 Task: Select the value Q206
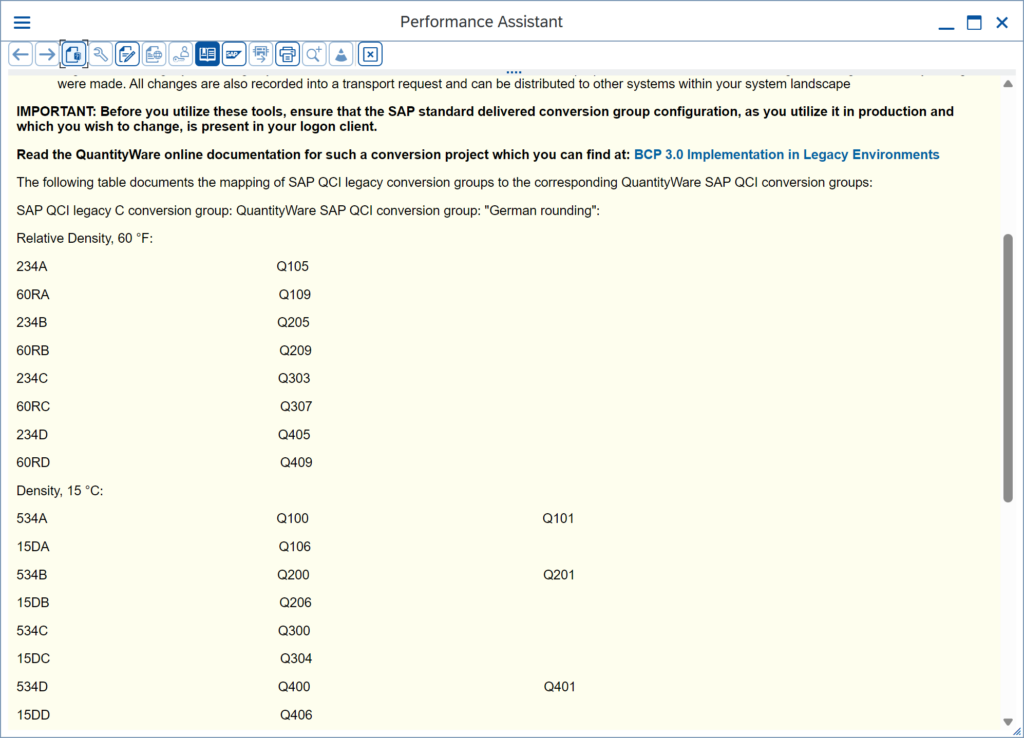tap(295, 603)
